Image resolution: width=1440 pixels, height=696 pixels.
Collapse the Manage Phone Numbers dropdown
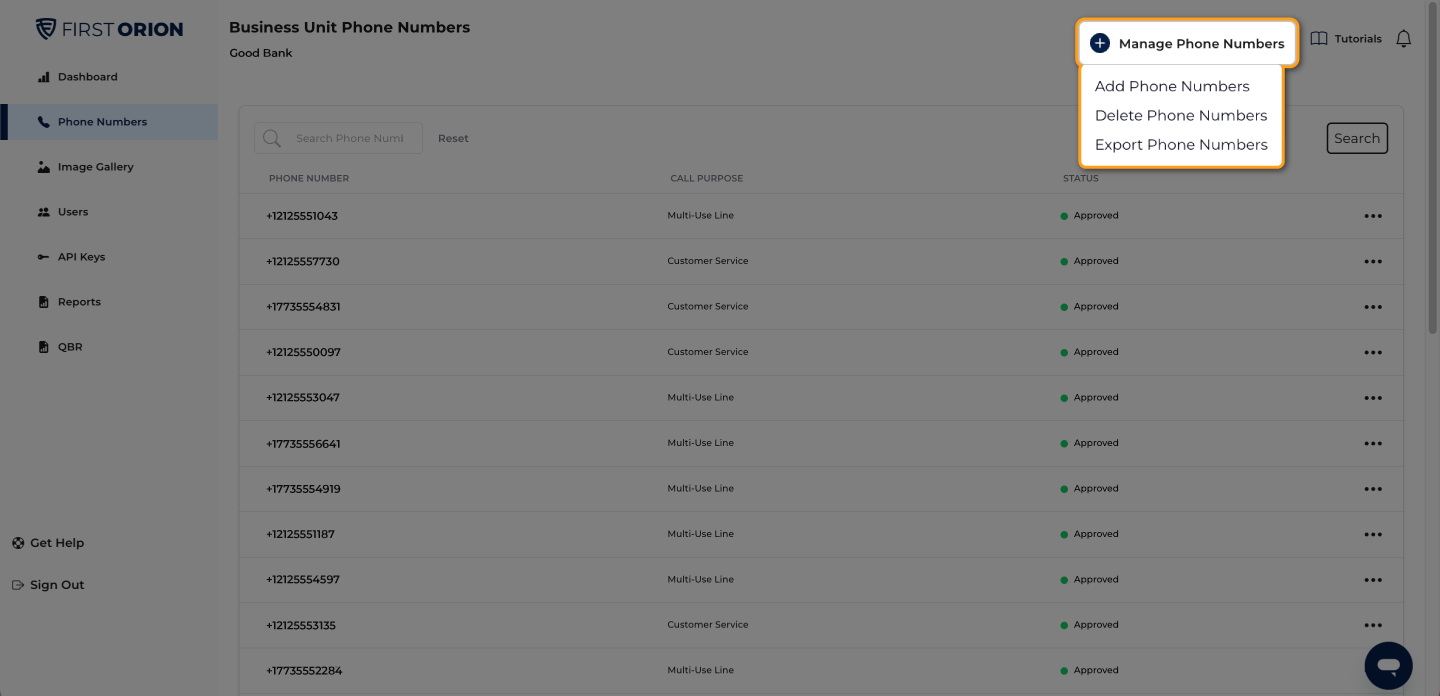[1187, 43]
